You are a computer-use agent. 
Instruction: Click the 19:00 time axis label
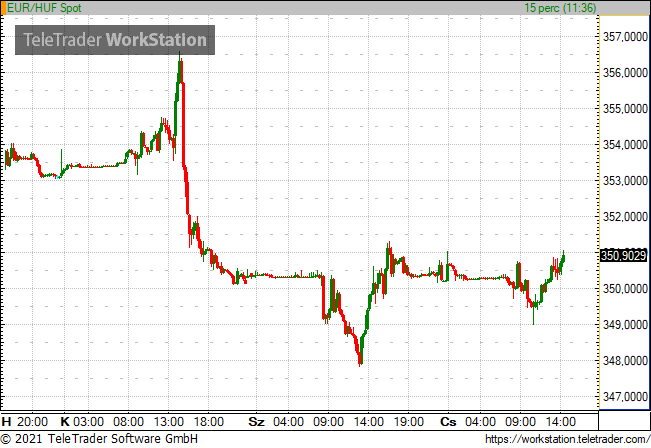pyautogui.click(x=409, y=422)
